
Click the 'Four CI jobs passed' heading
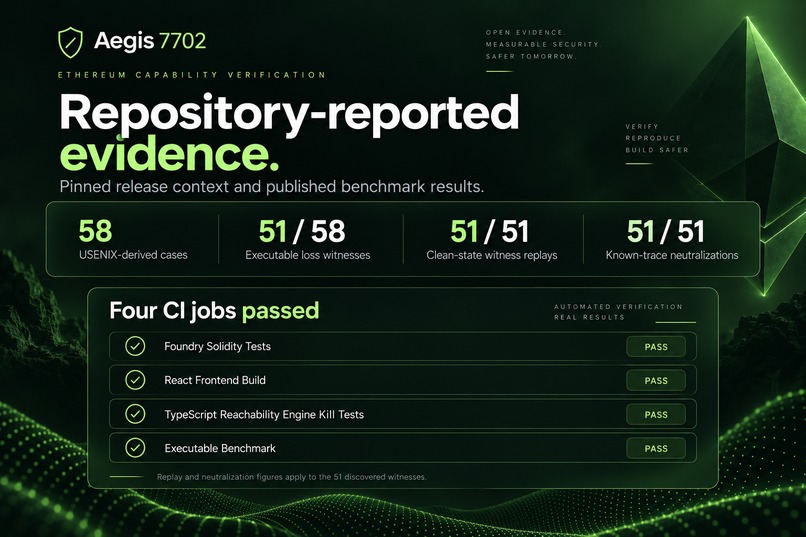[x=214, y=311]
